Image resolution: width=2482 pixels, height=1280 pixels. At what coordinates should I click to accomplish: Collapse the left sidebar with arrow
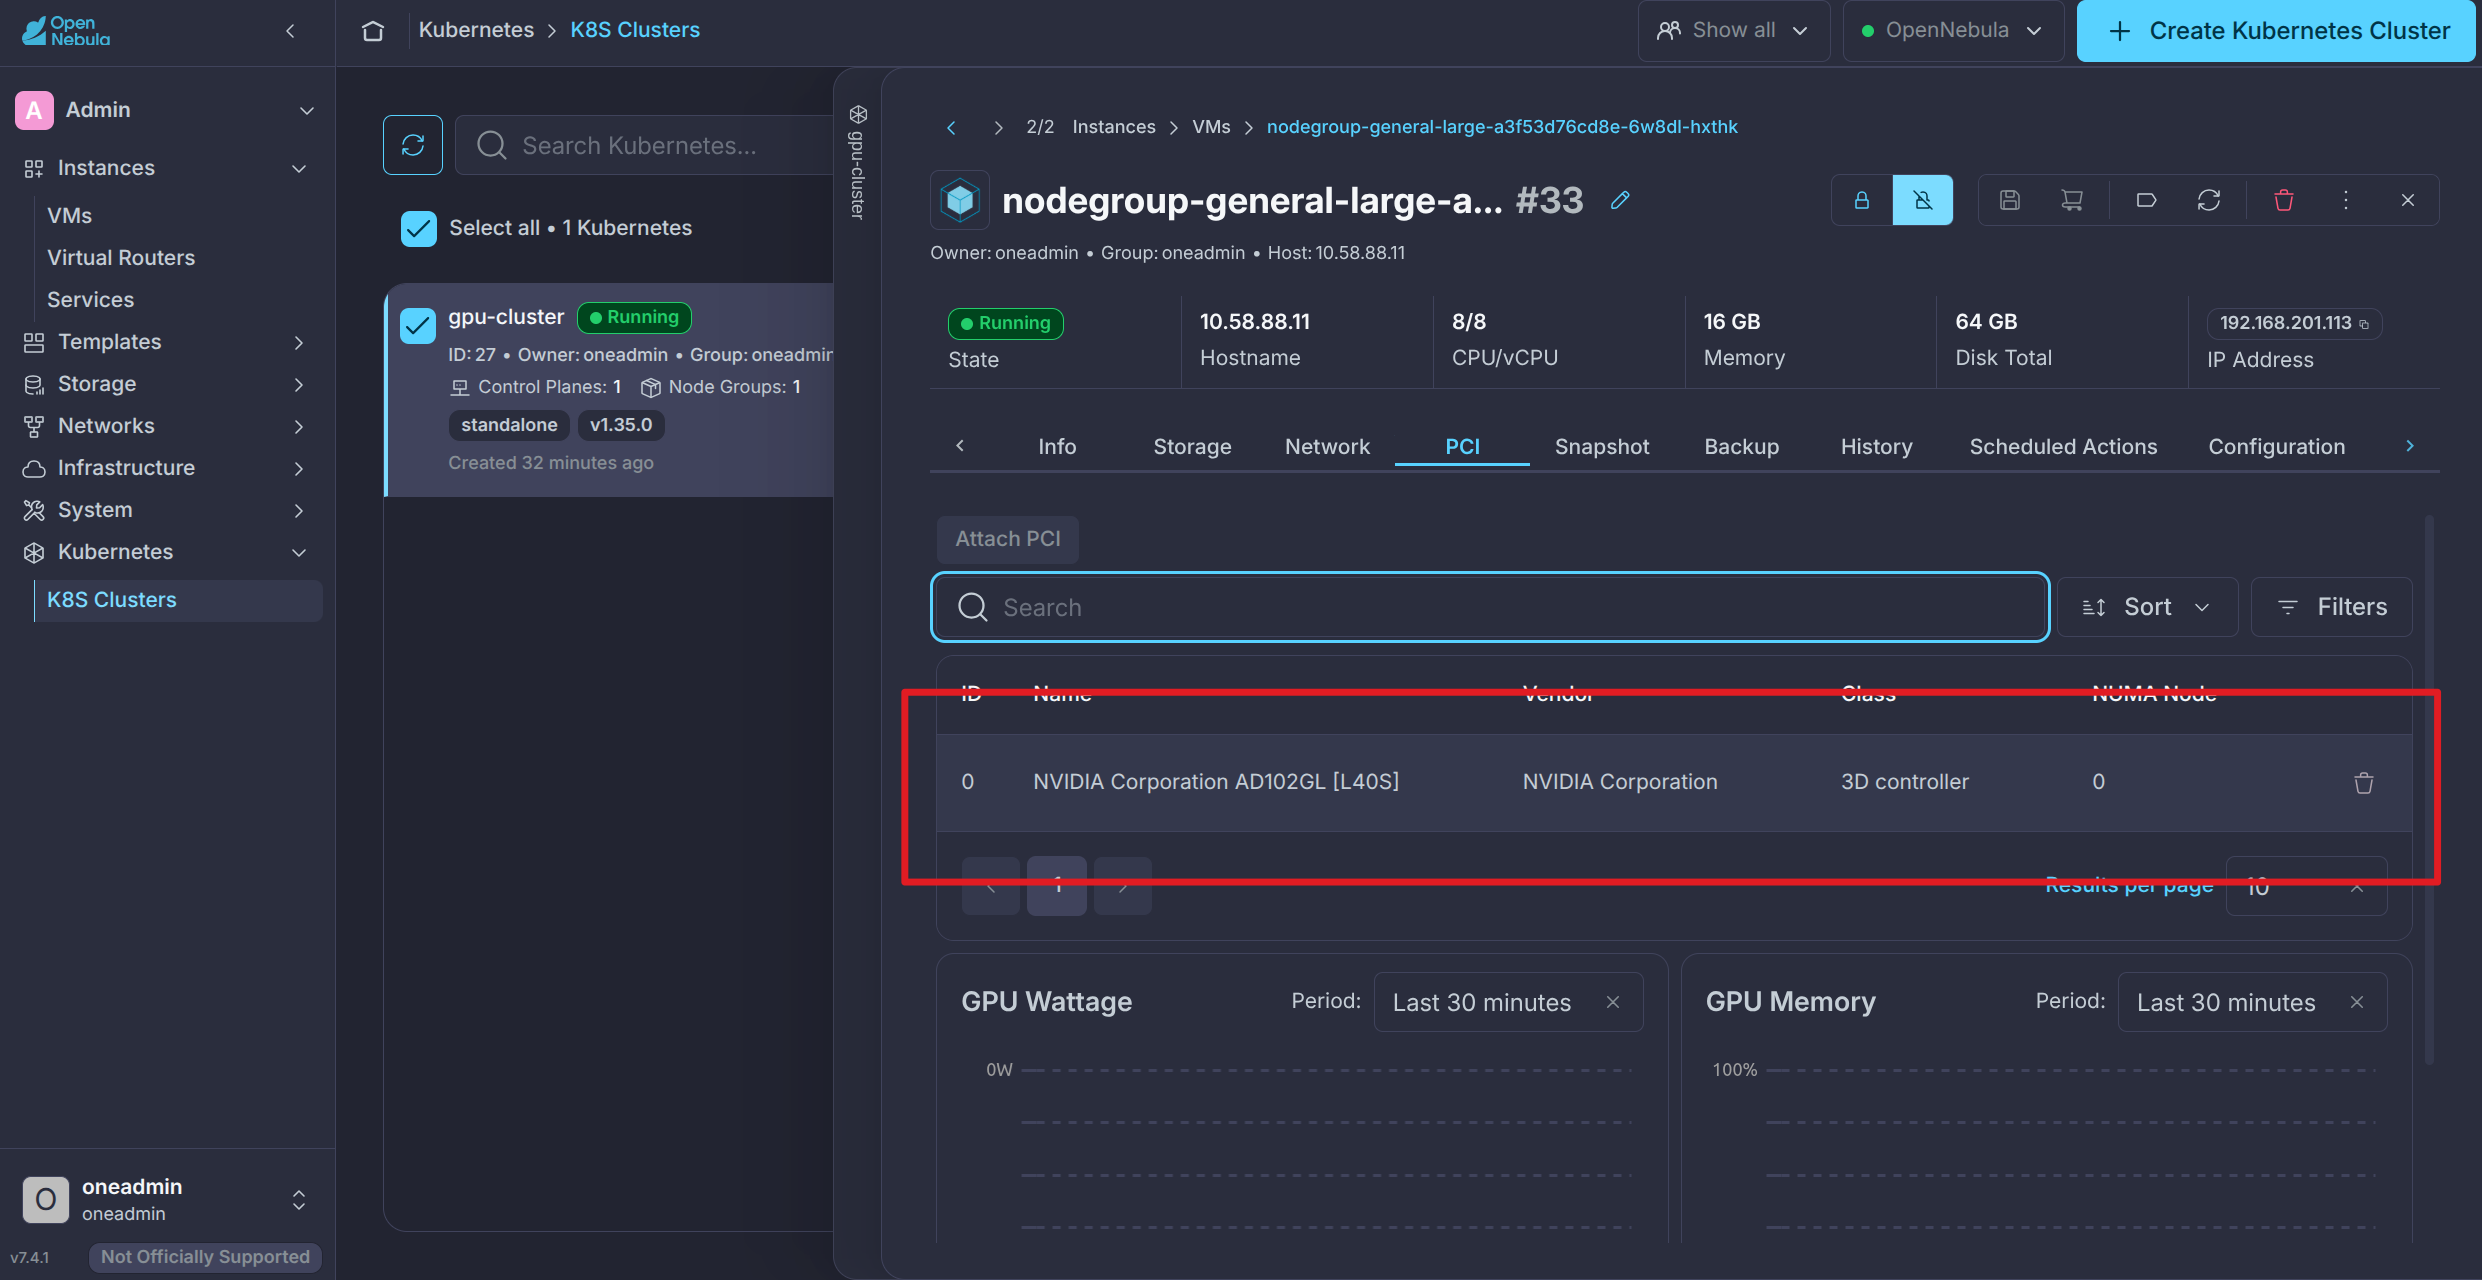pos(290,31)
